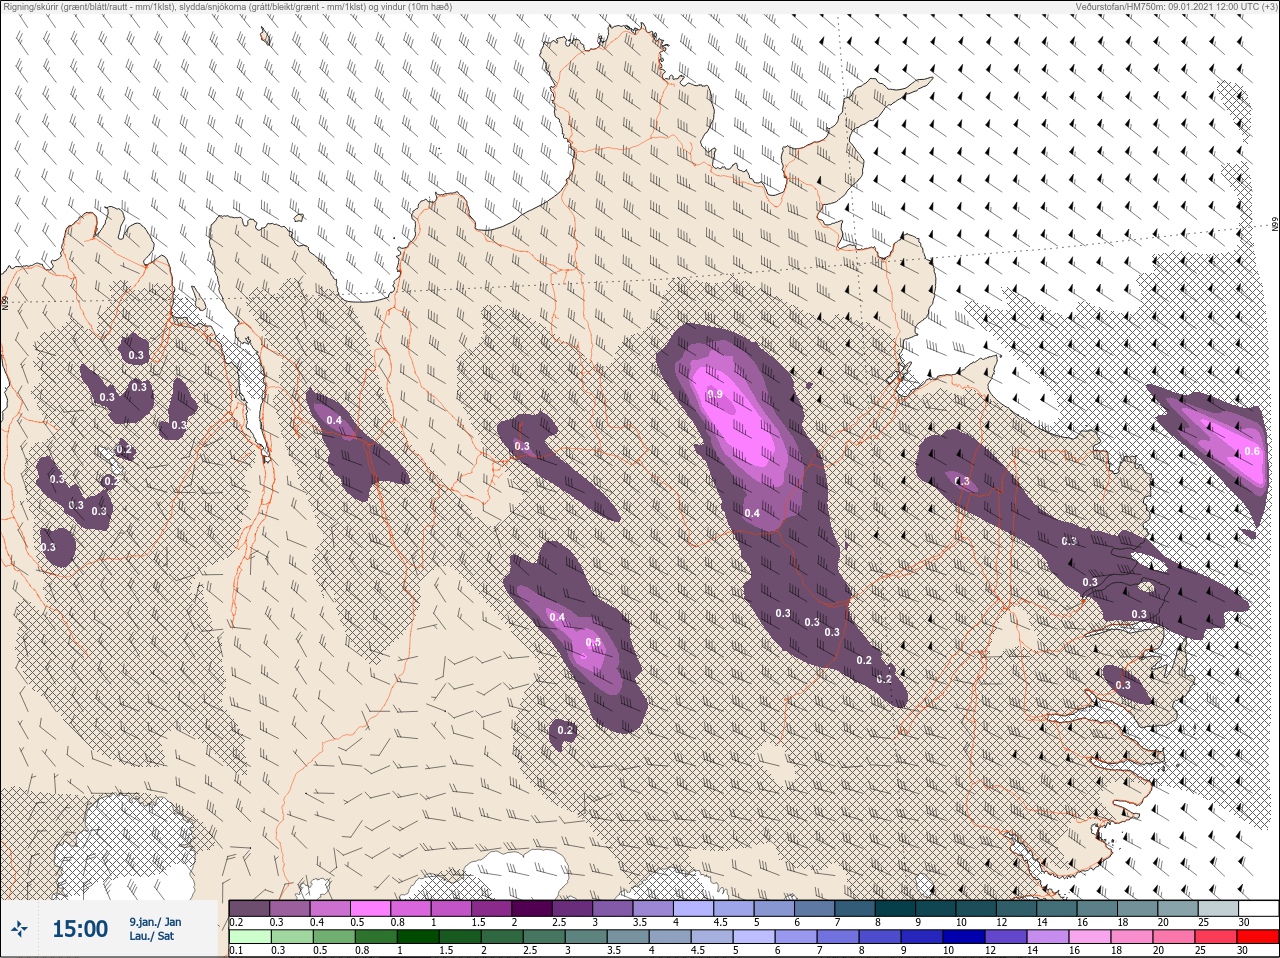Screen dimensions: 1280x958
Task: Pick the white 30 swatch ending the snow legend
Action: click(x=1261, y=908)
